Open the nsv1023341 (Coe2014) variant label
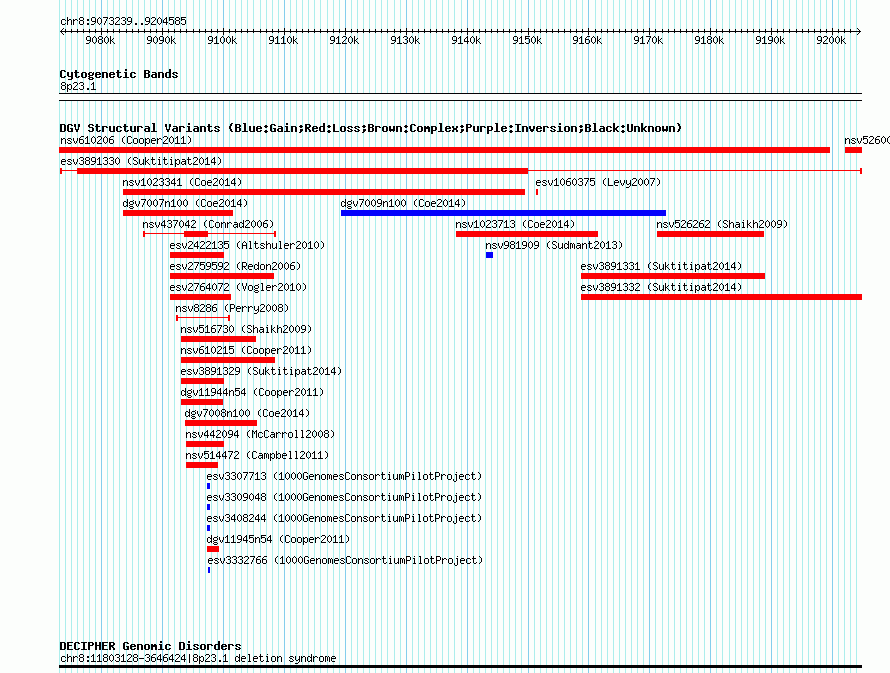The width and height of the screenshot is (890, 673). click(182, 182)
